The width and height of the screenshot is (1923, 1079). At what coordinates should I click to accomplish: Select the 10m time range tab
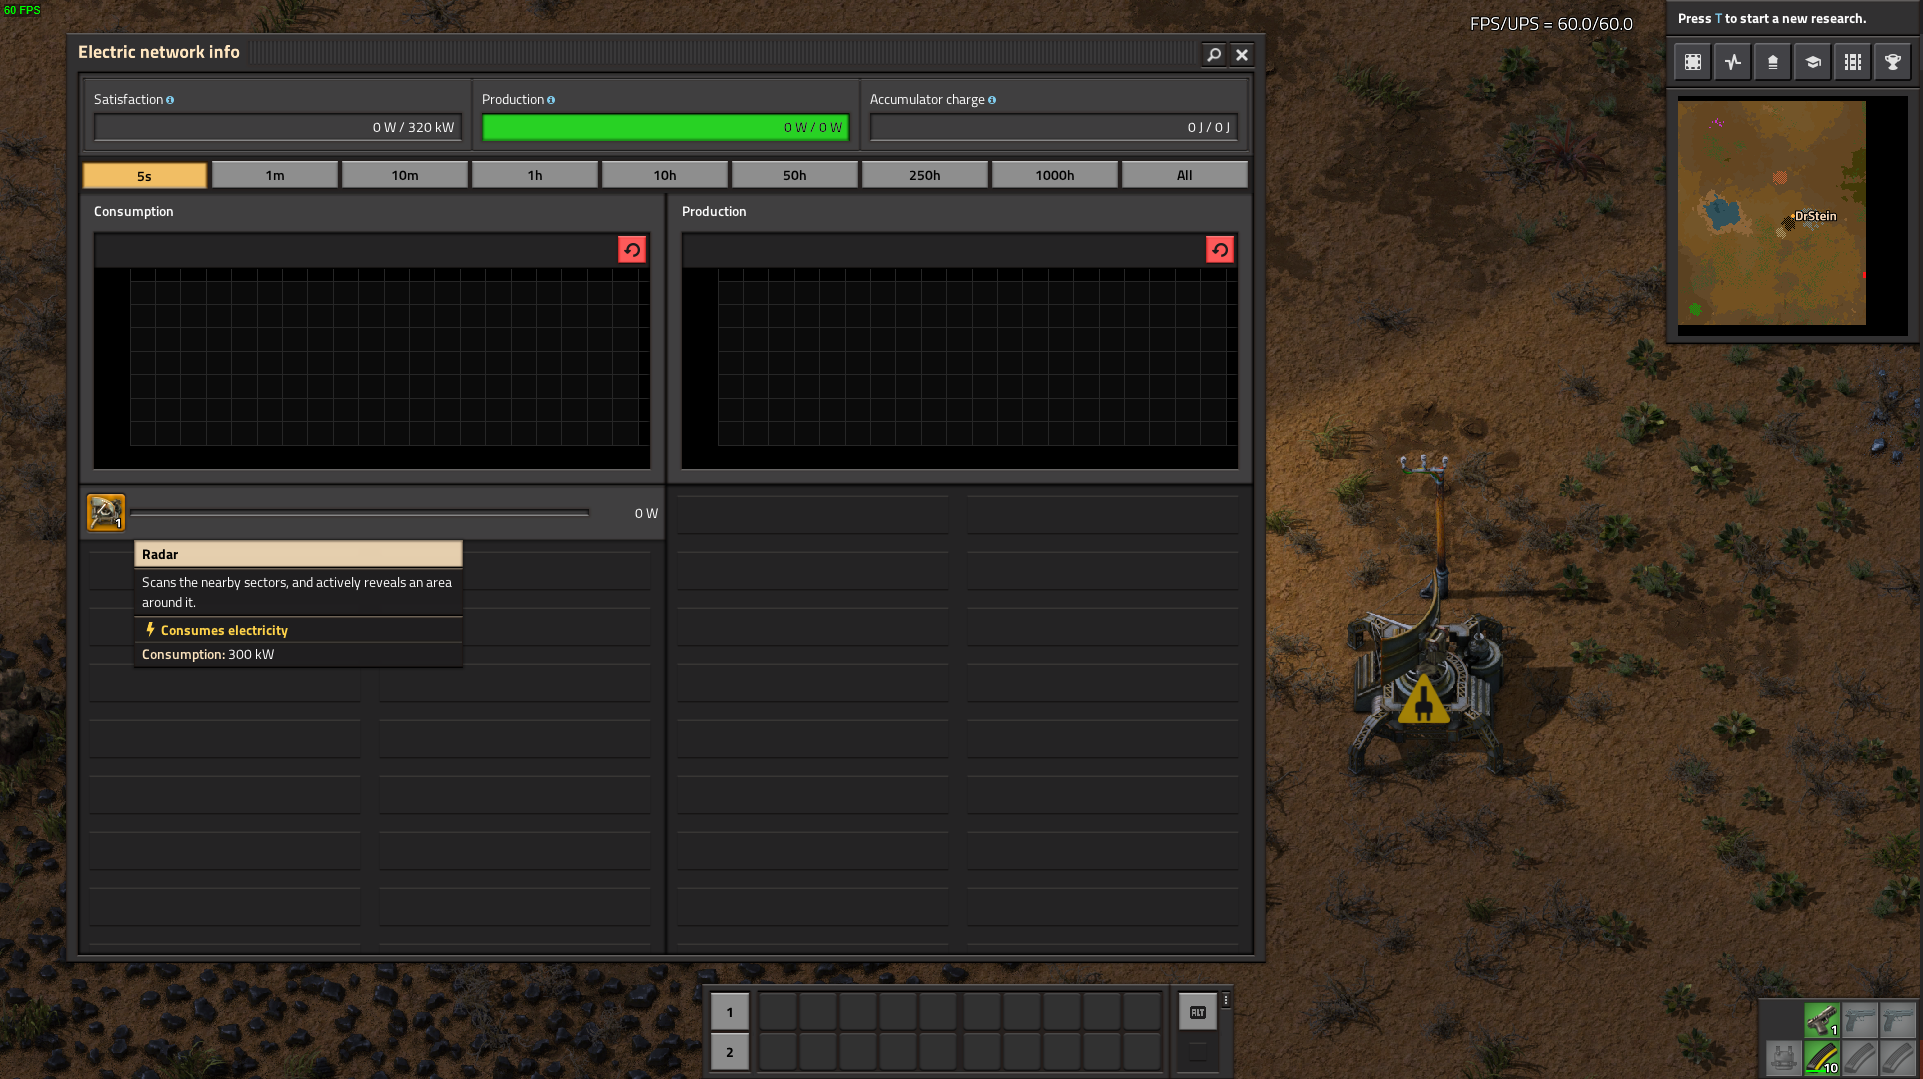[x=405, y=175]
